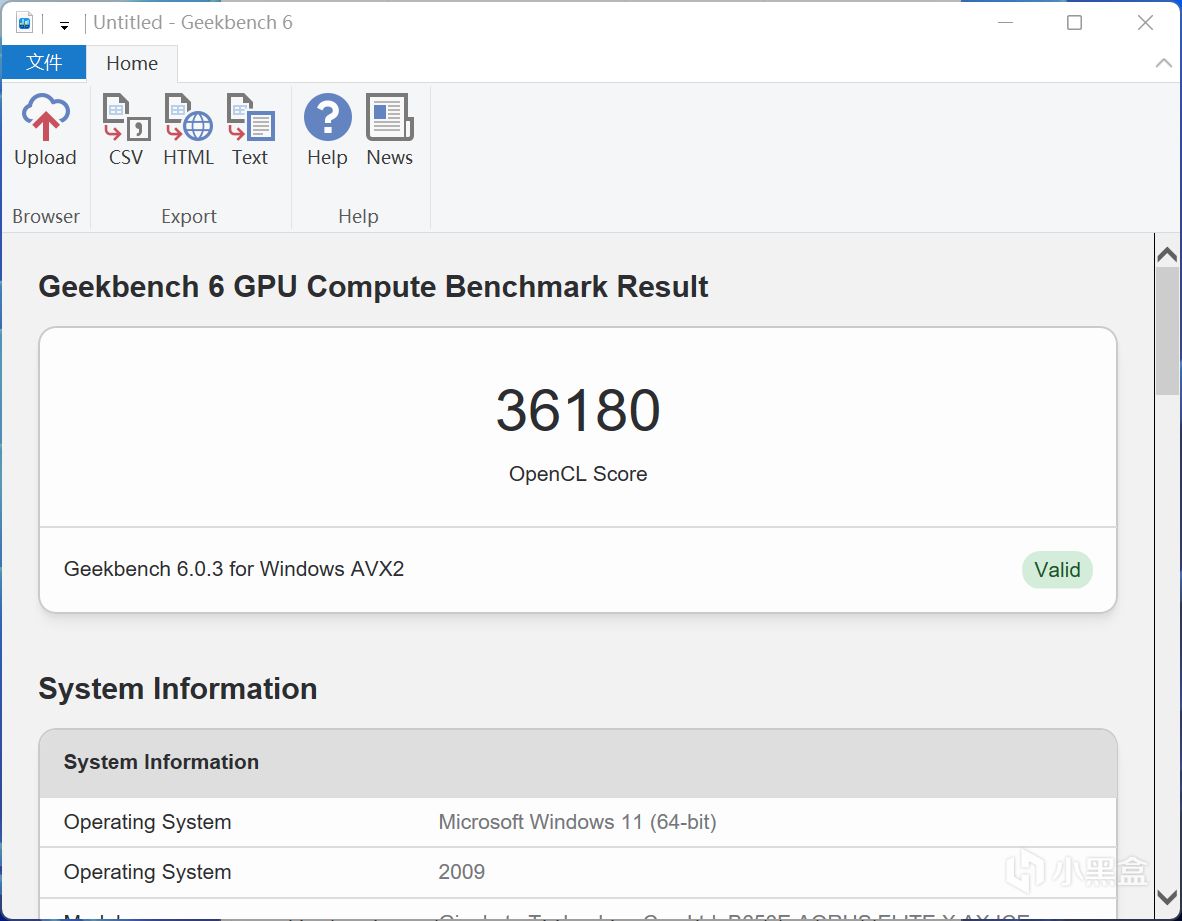1182x921 pixels.
Task: Select the 2009 operating system value
Action: (461, 872)
